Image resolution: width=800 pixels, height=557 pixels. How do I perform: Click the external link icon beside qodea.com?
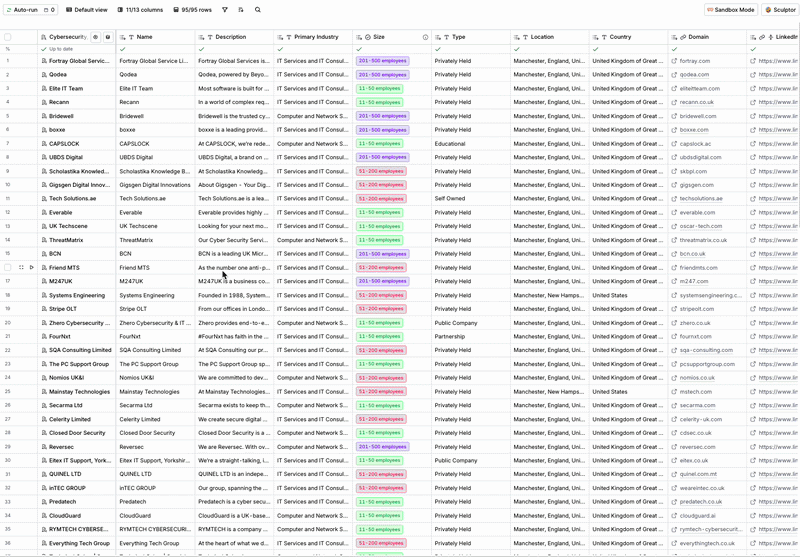[674, 75]
